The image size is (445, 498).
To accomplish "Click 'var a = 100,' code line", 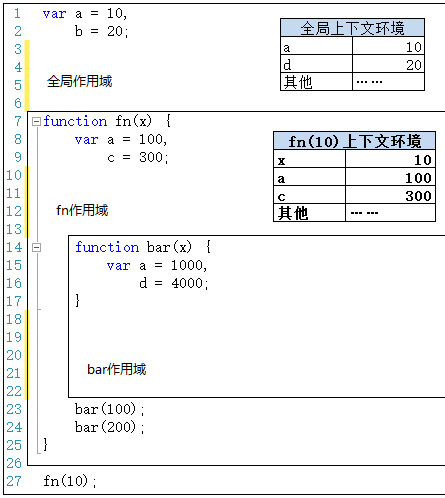I will pos(121,139).
